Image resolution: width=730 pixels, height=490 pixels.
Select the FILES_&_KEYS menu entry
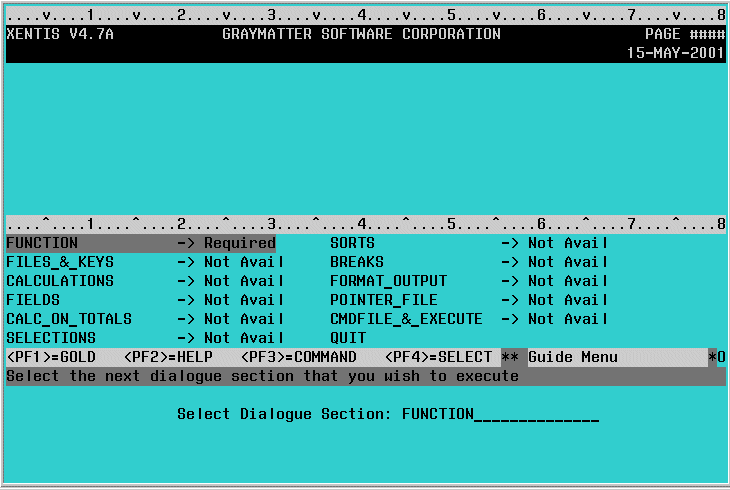60,262
